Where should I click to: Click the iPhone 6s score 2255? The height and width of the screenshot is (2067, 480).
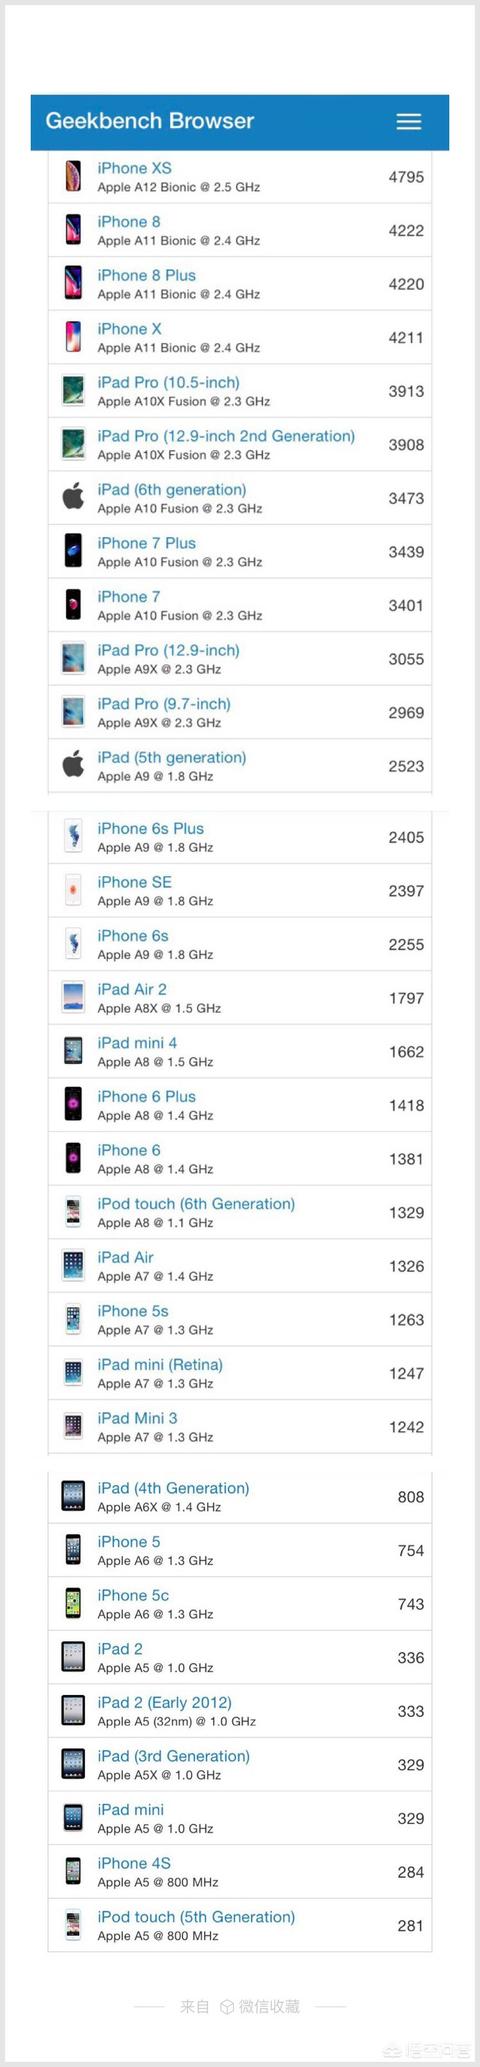click(x=406, y=944)
